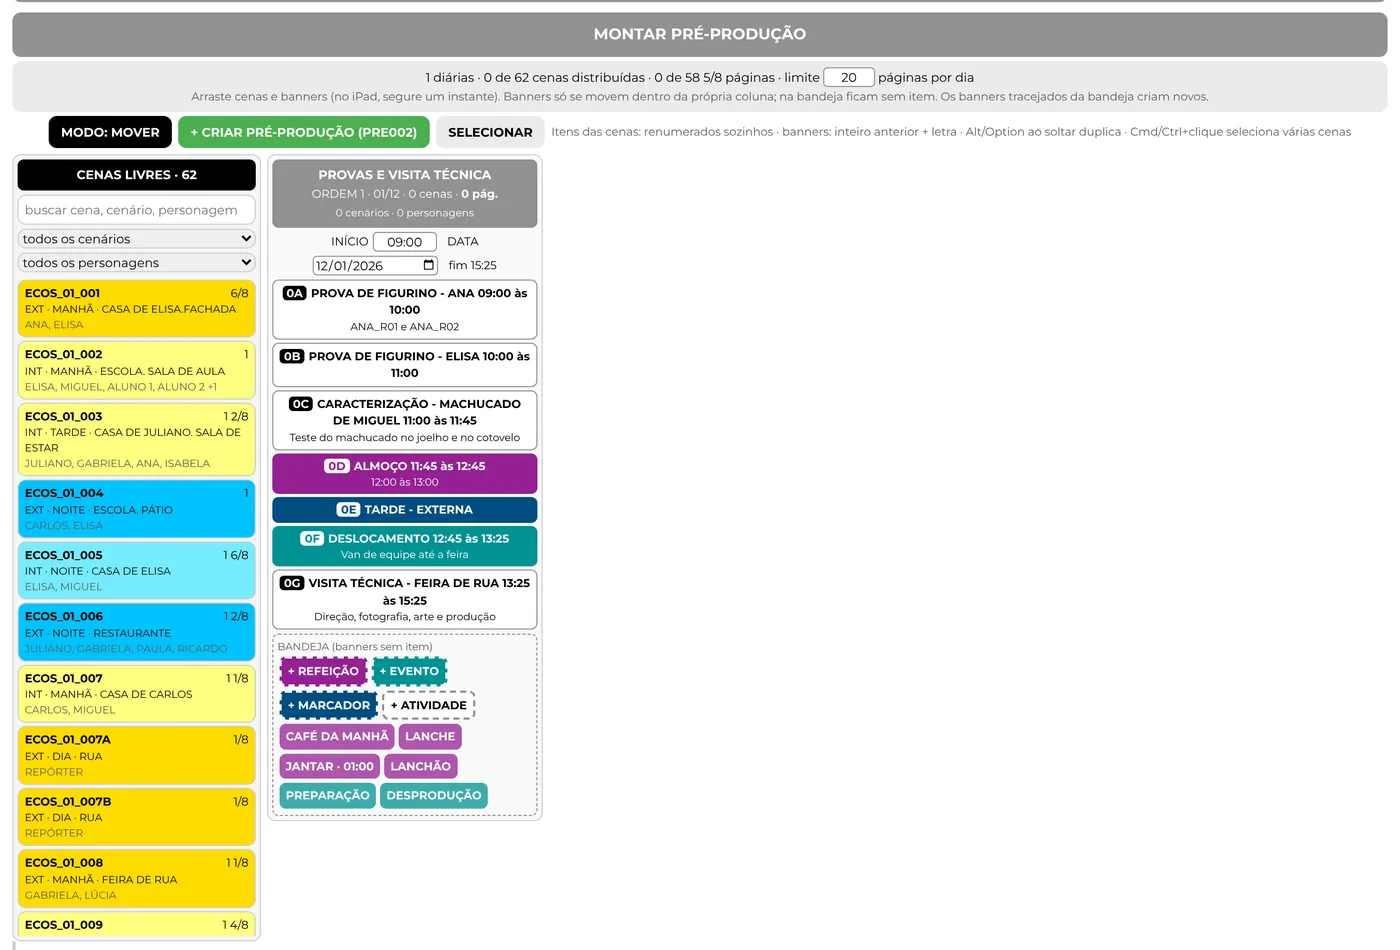Select scene card ECOS_01_007B
The height and width of the screenshot is (950, 1400).
coord(136,817)
